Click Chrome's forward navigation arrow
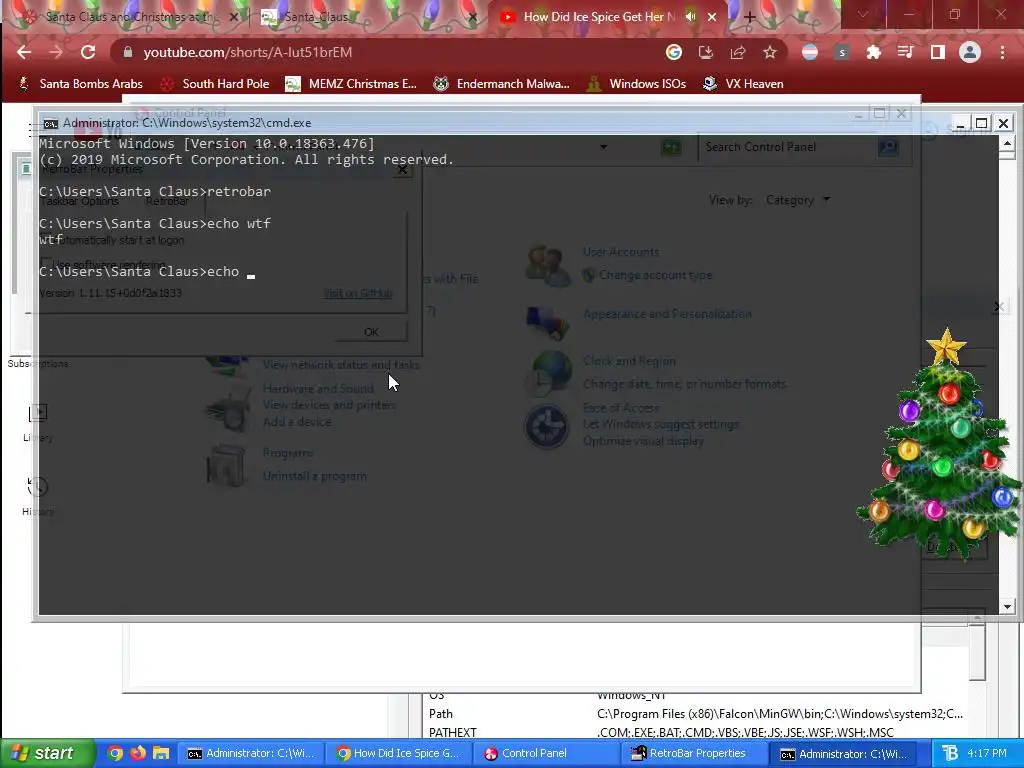 (x=56, y=52)
